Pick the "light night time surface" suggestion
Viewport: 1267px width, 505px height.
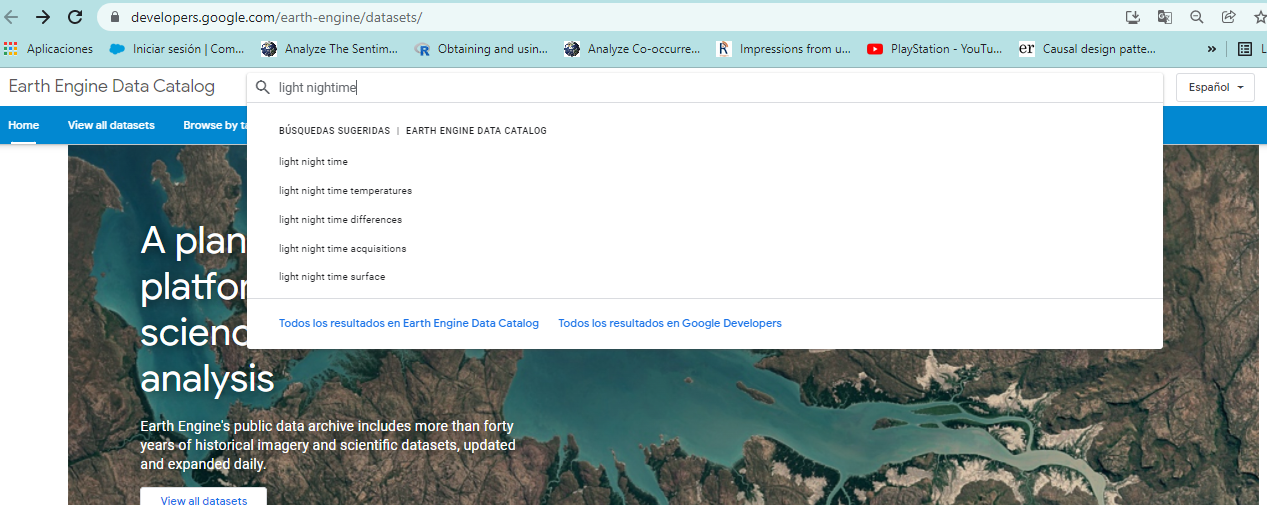(x=332, y=276)
